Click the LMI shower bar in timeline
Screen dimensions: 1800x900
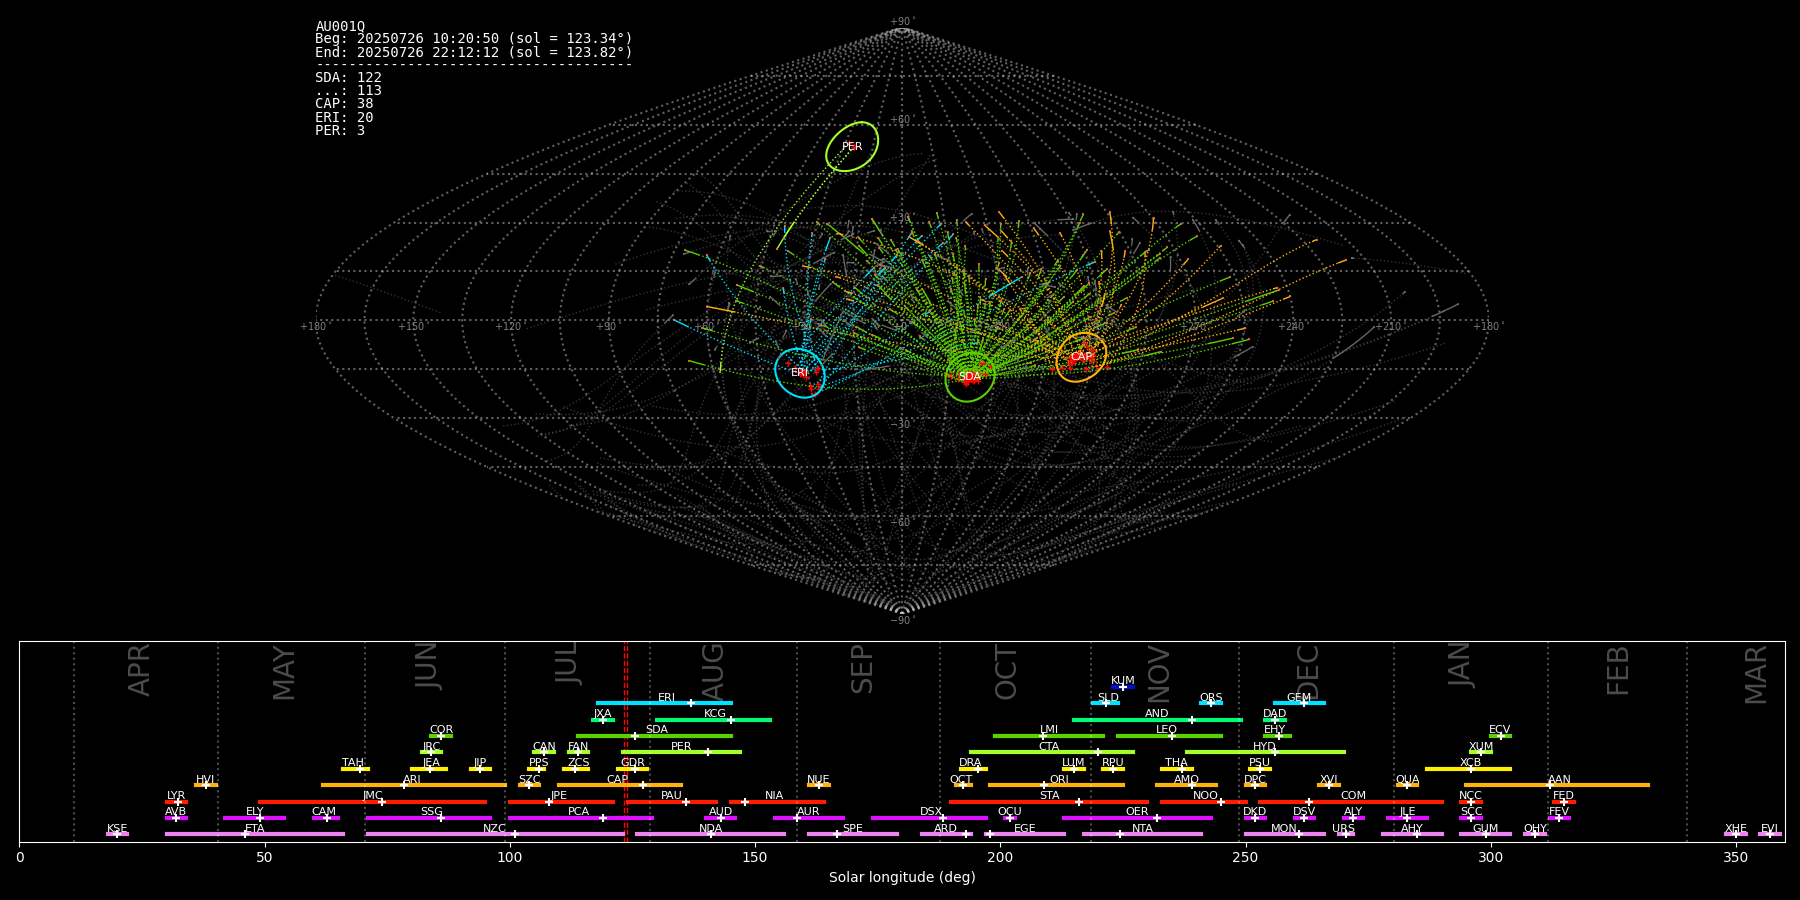point(1049,736)
